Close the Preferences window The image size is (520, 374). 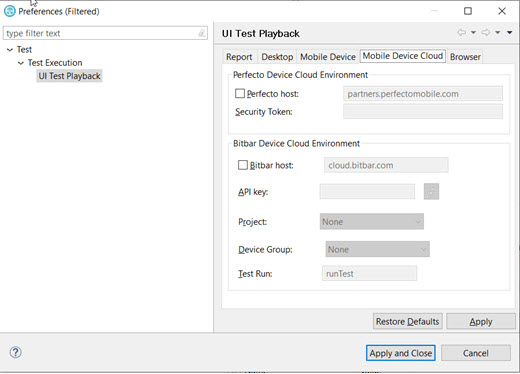coord(502,11)
